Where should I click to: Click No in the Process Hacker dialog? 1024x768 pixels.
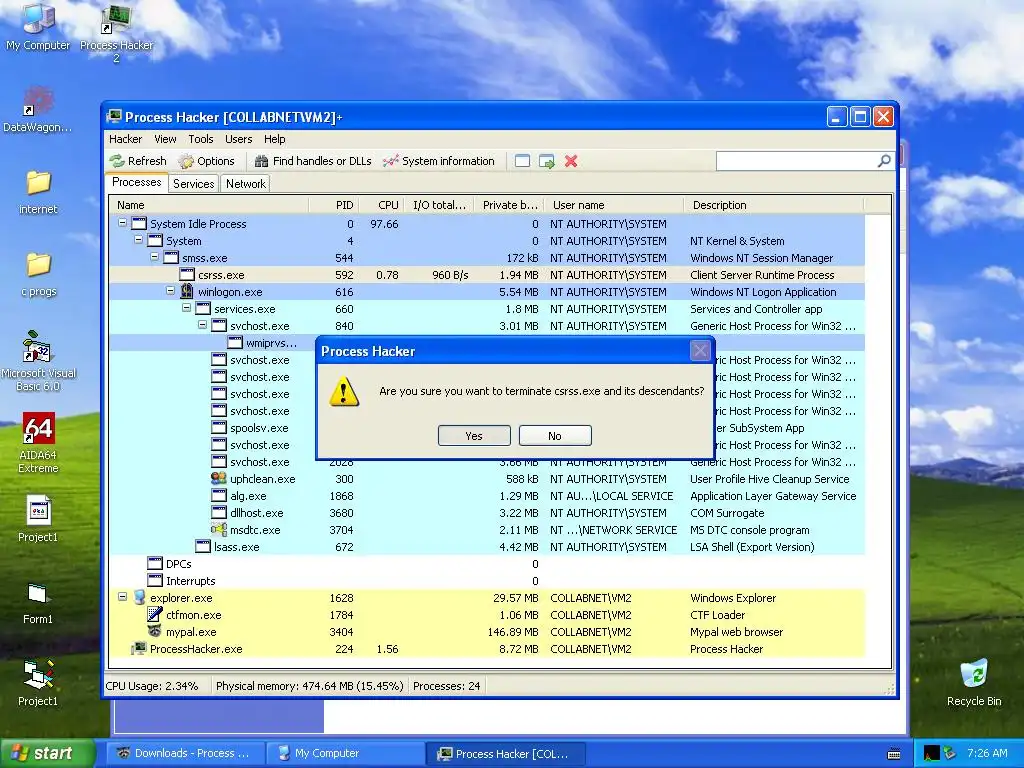point(555,436)
